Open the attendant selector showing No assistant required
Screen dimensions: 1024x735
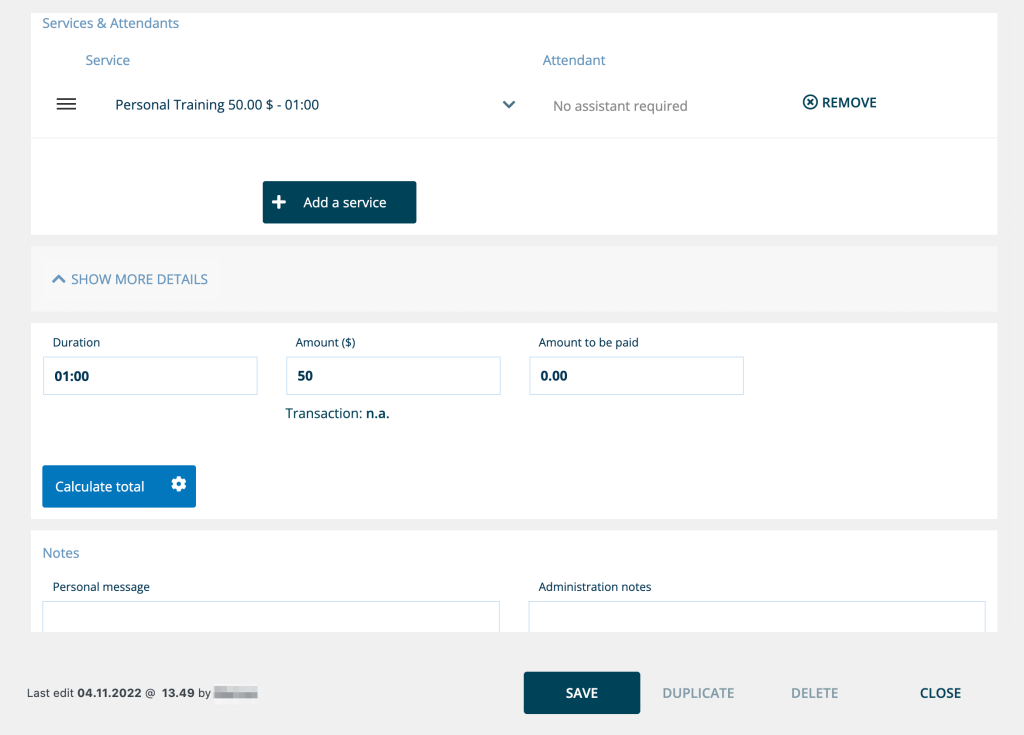620,106
